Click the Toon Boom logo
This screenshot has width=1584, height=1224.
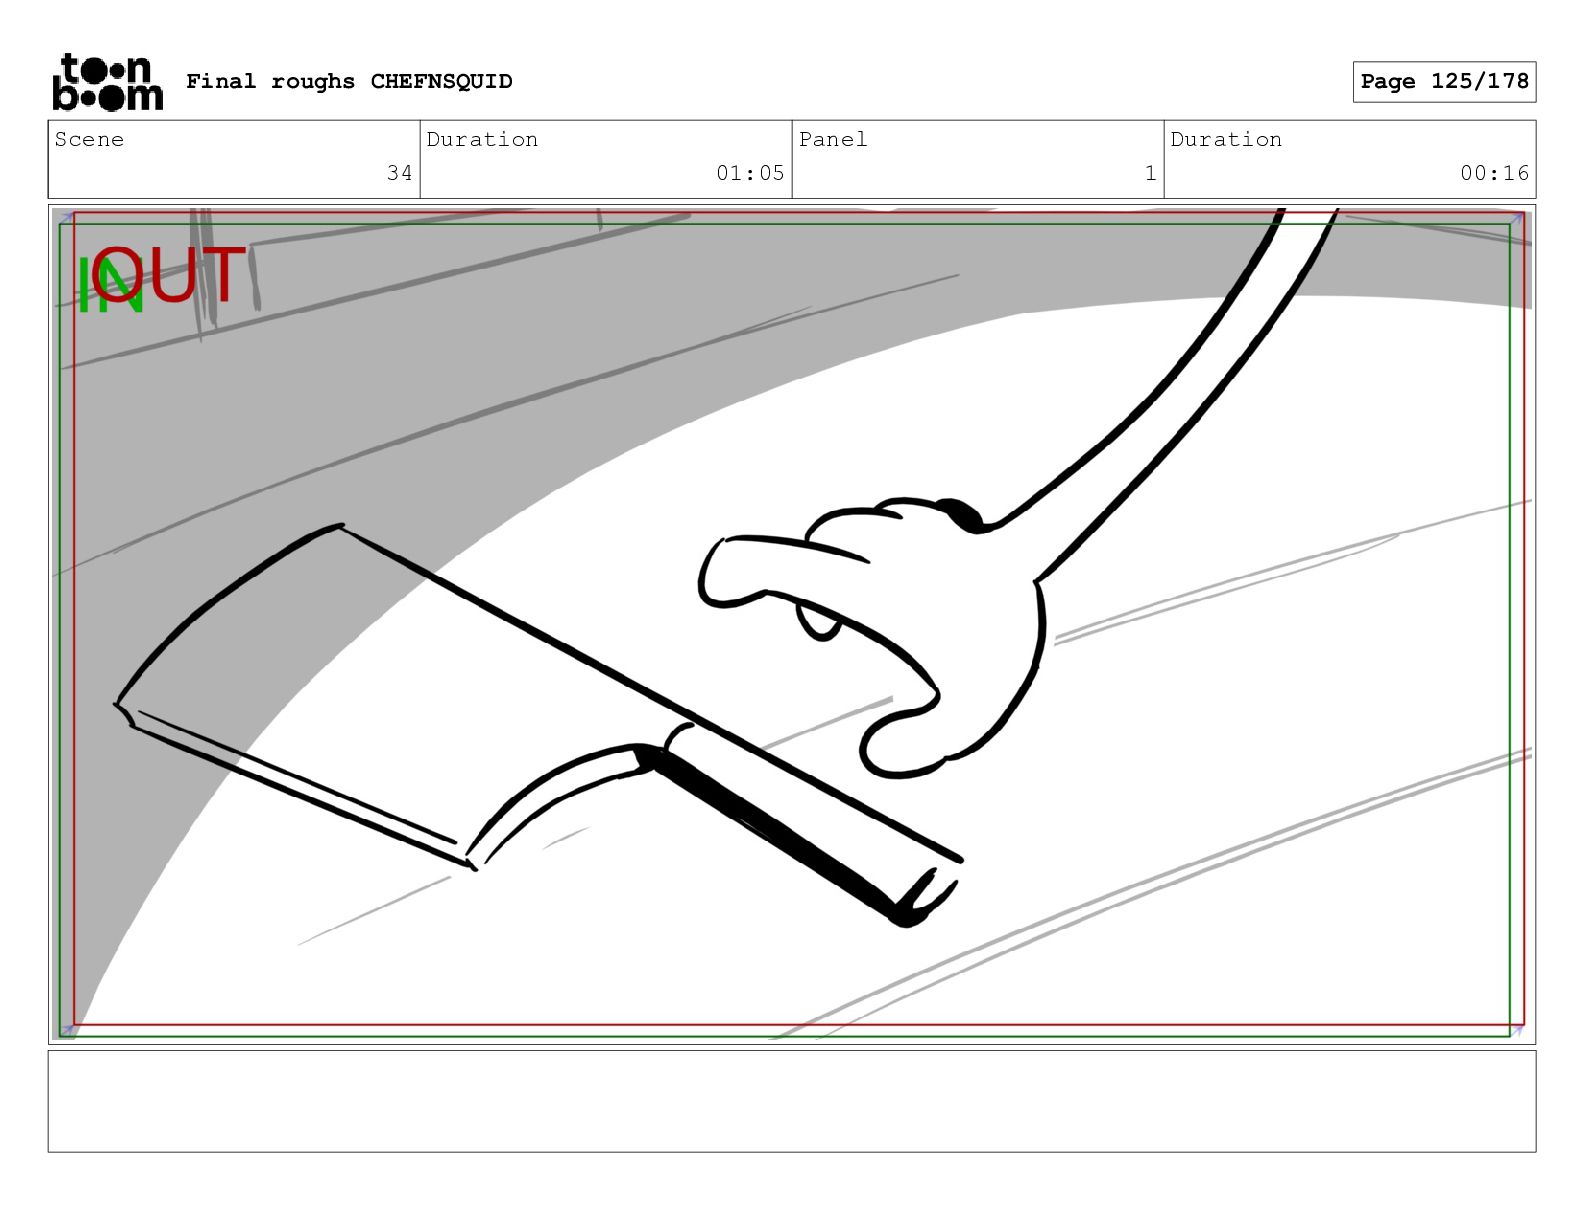click(x=107, y=82)
